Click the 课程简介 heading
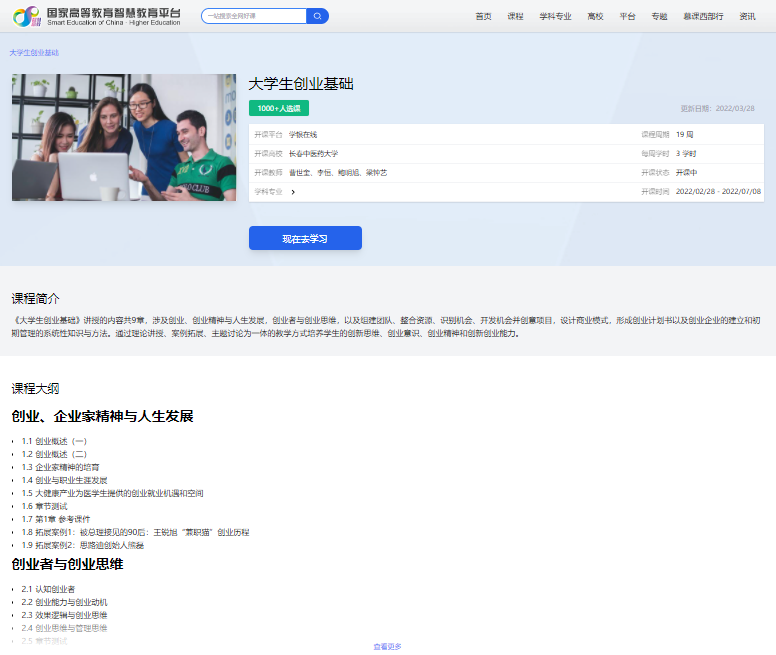 (36, 299)
